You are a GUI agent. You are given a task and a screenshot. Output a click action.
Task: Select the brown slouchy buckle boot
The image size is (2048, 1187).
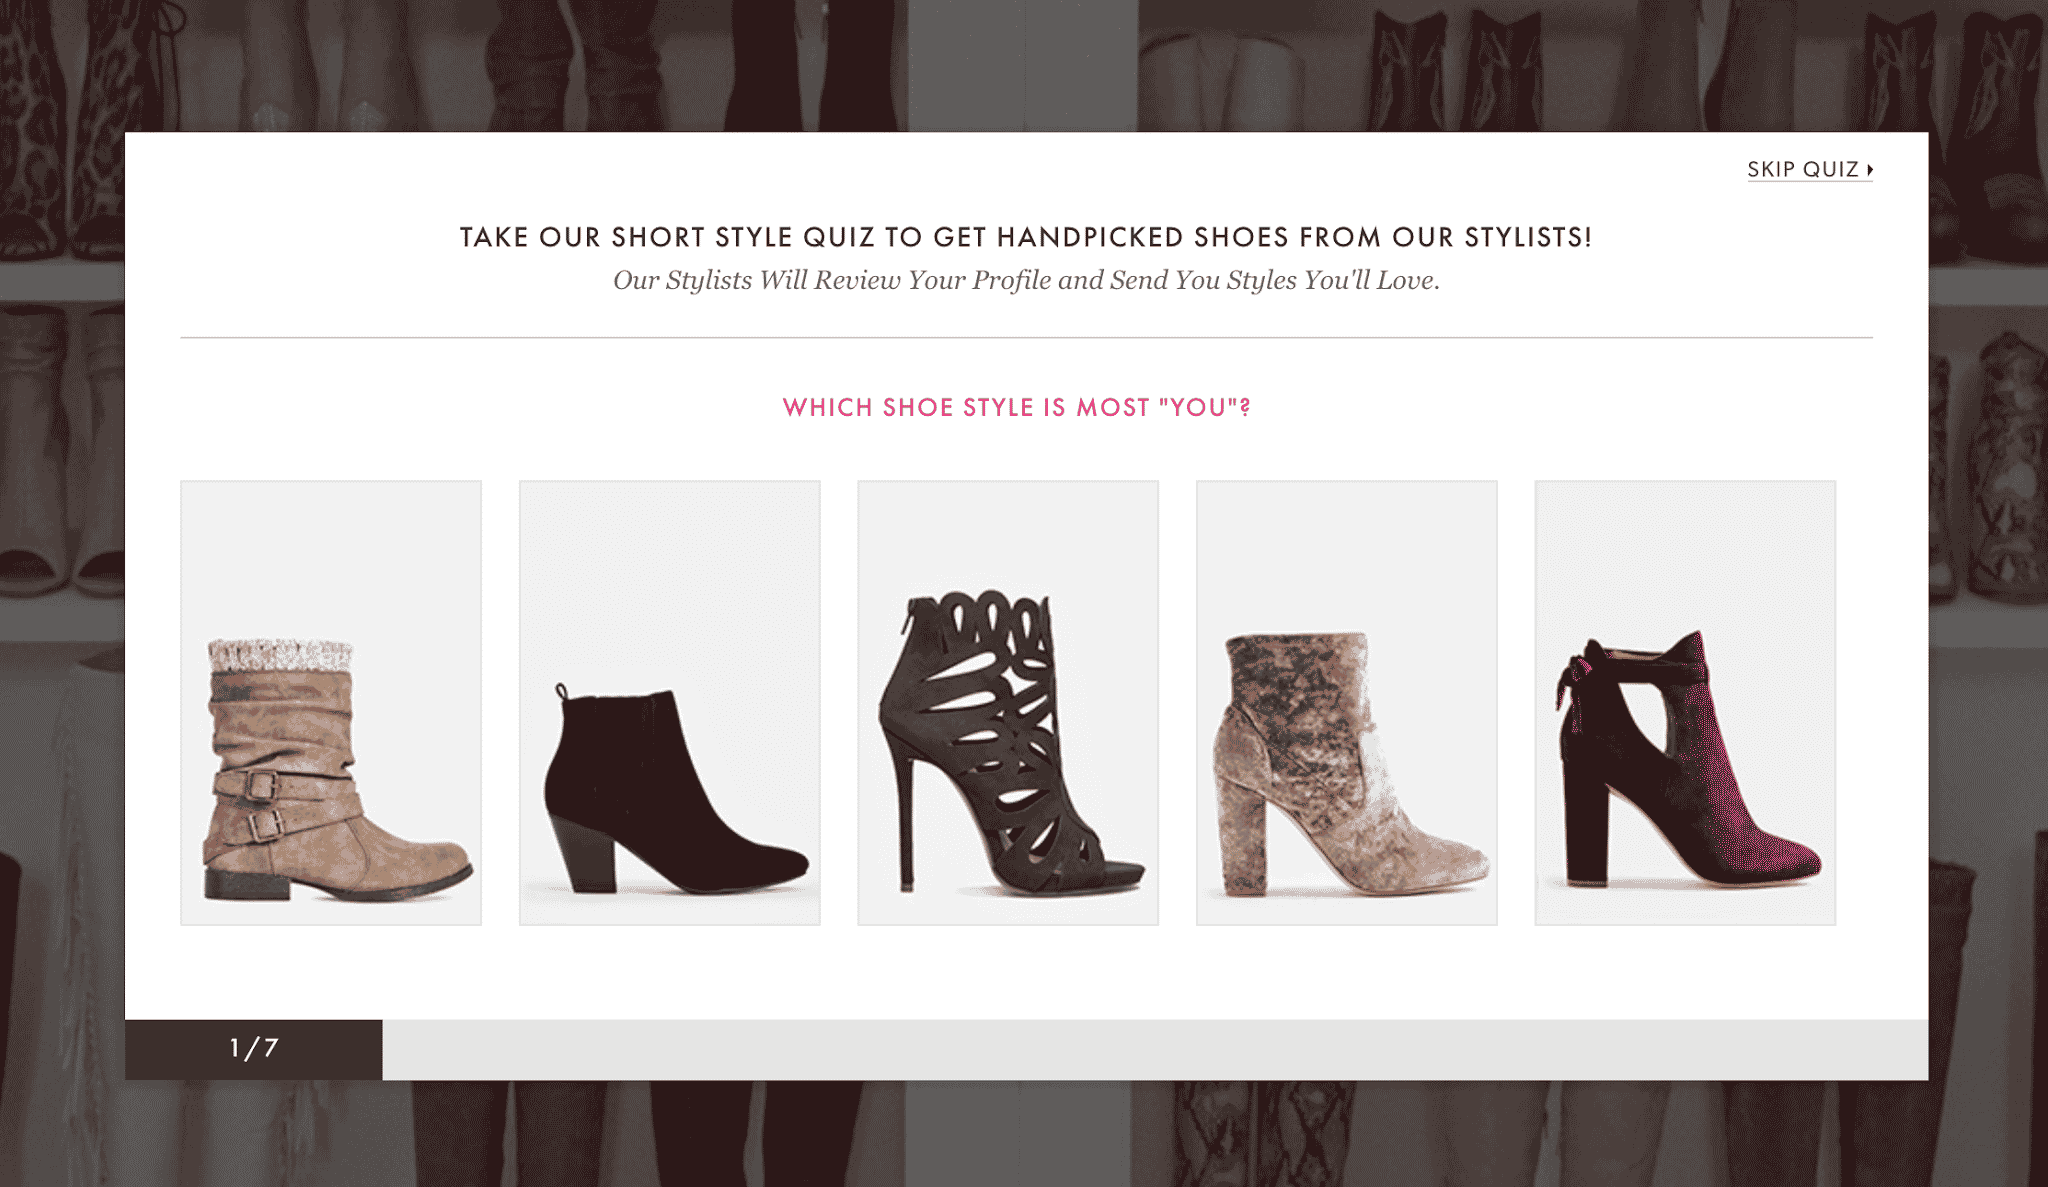[331, 703]
